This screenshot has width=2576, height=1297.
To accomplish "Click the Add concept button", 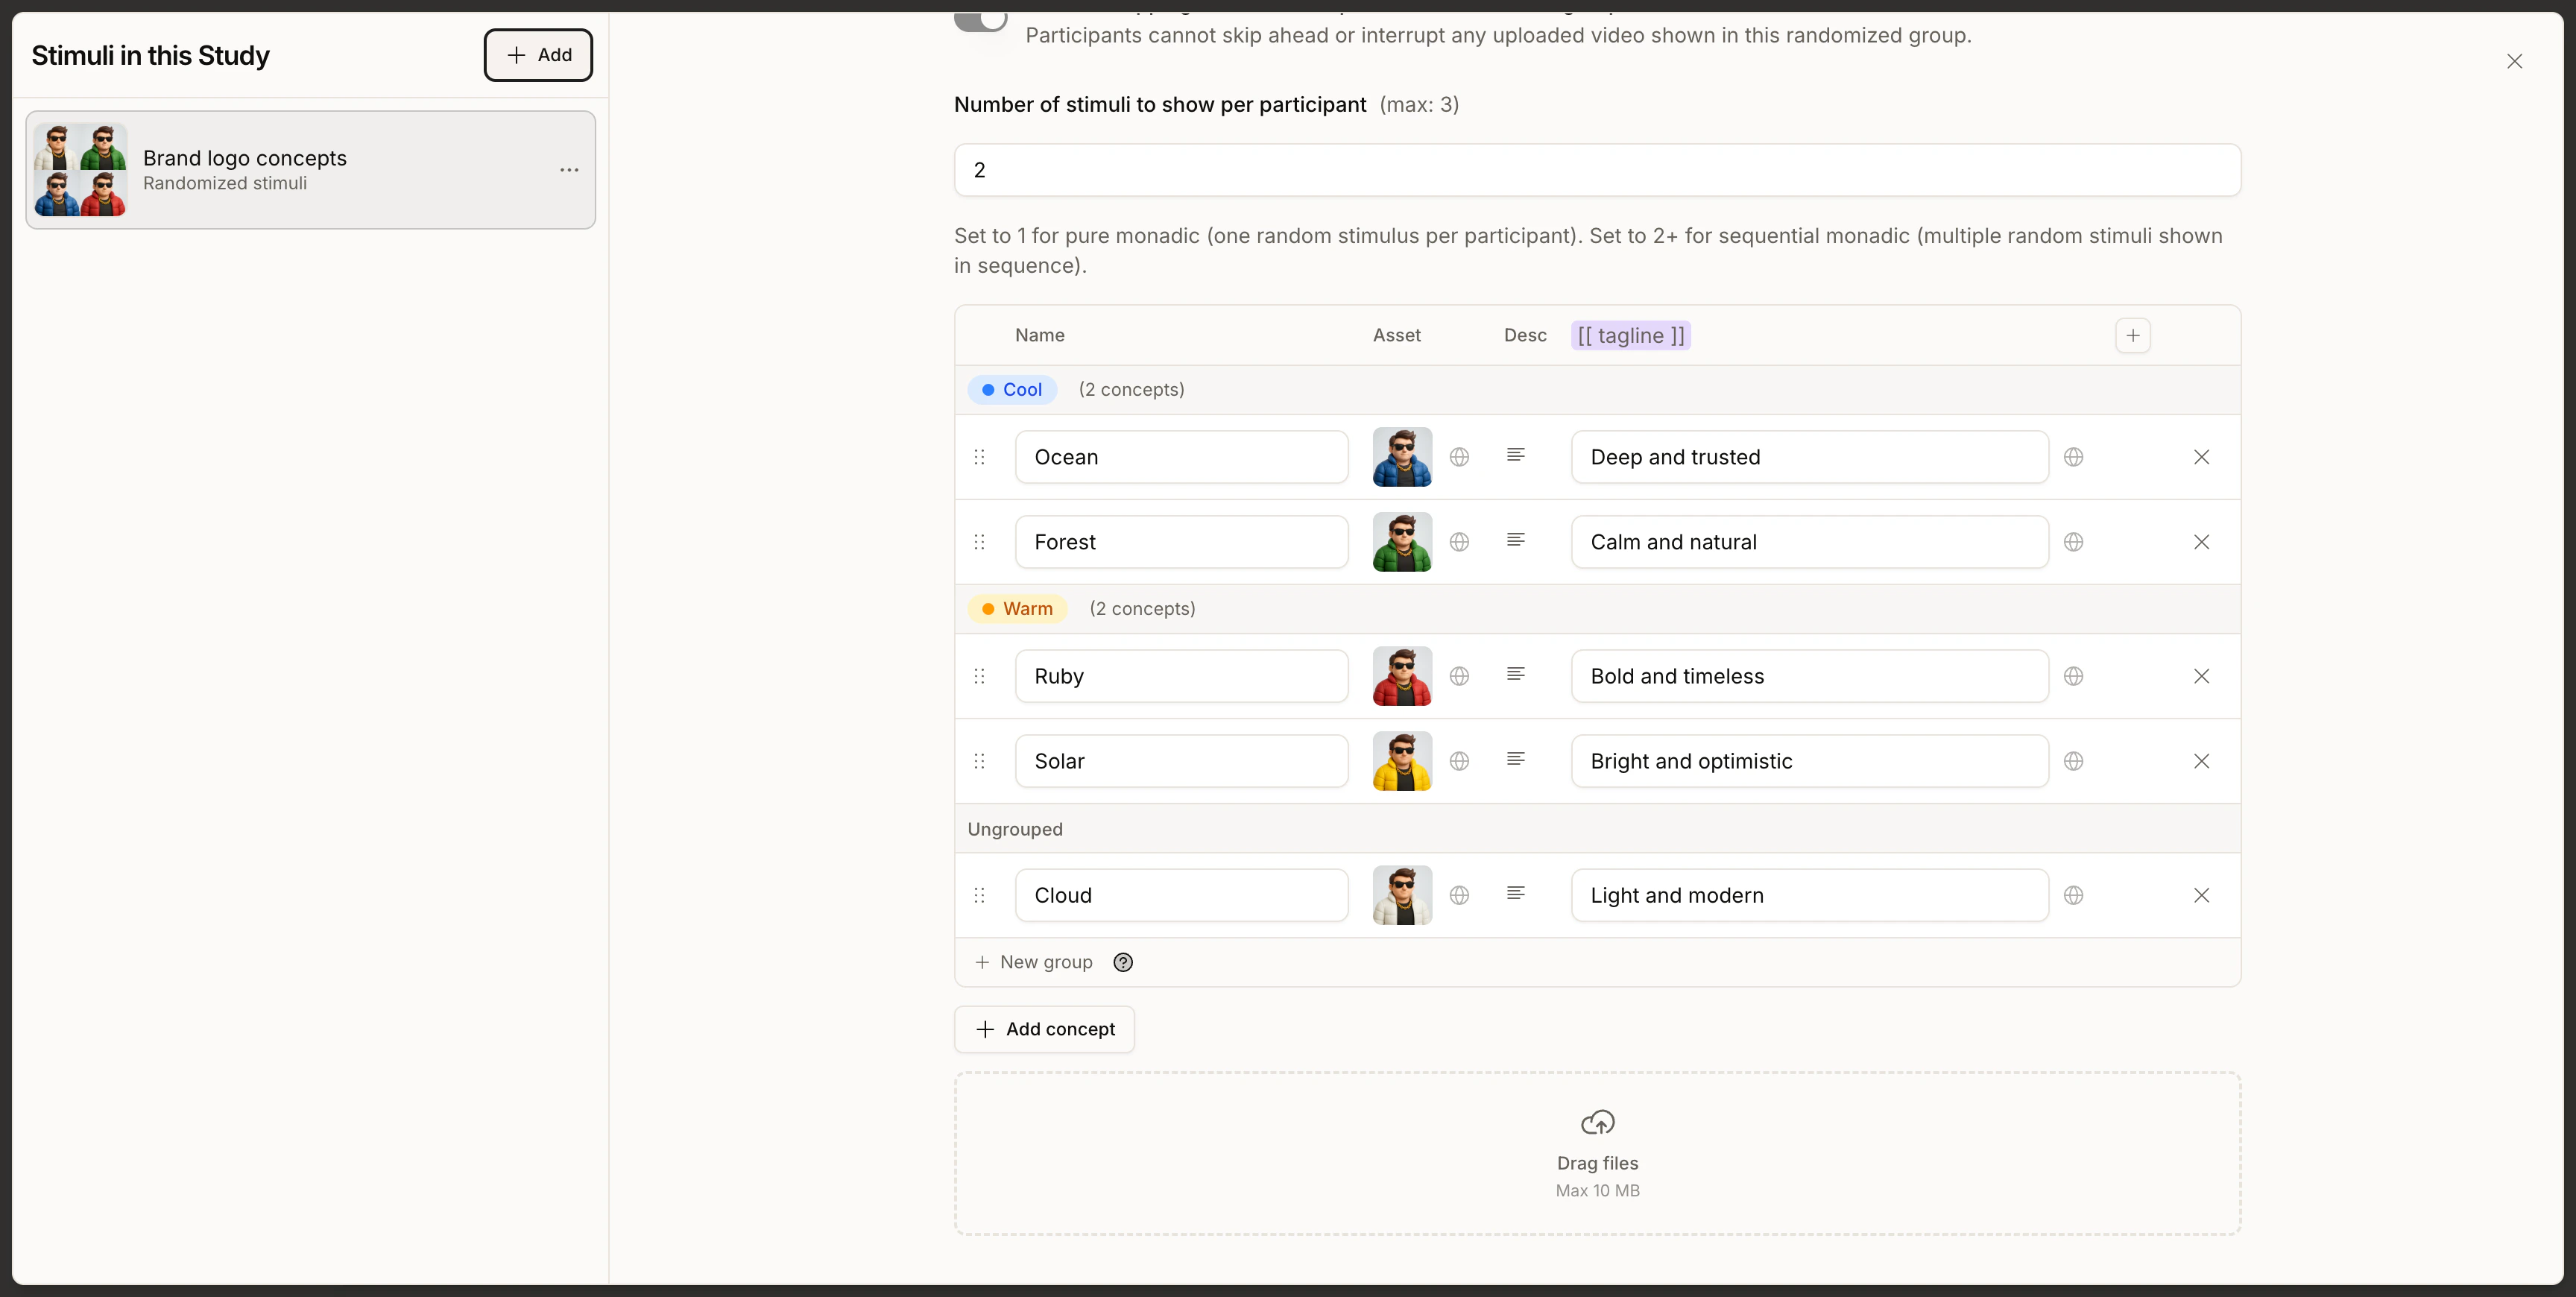I will point(1044,1029).
